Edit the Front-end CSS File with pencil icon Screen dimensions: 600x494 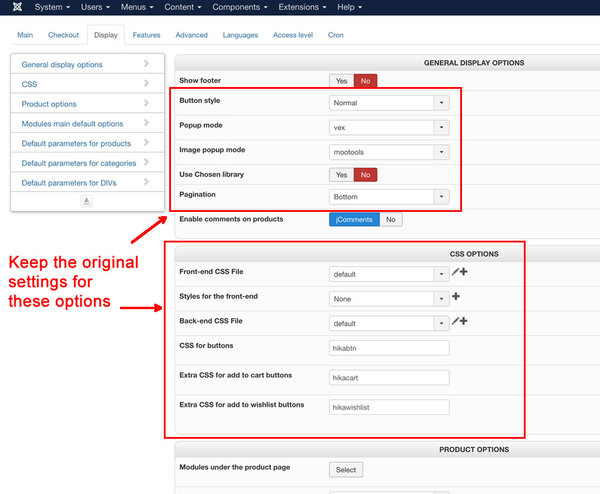tap(455, 272)
